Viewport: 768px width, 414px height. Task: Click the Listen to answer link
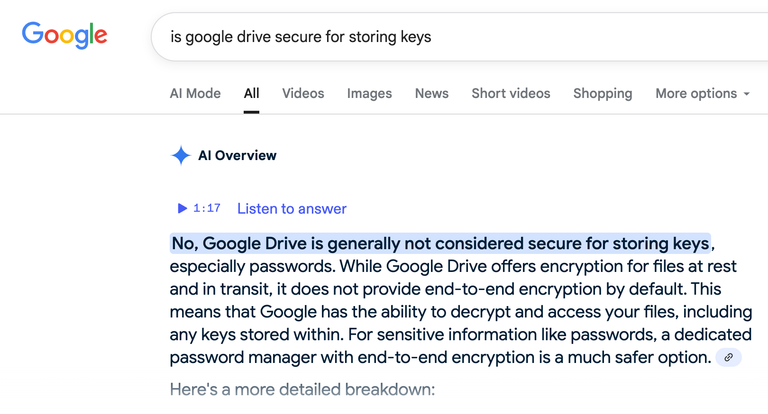tap(291, 209)
